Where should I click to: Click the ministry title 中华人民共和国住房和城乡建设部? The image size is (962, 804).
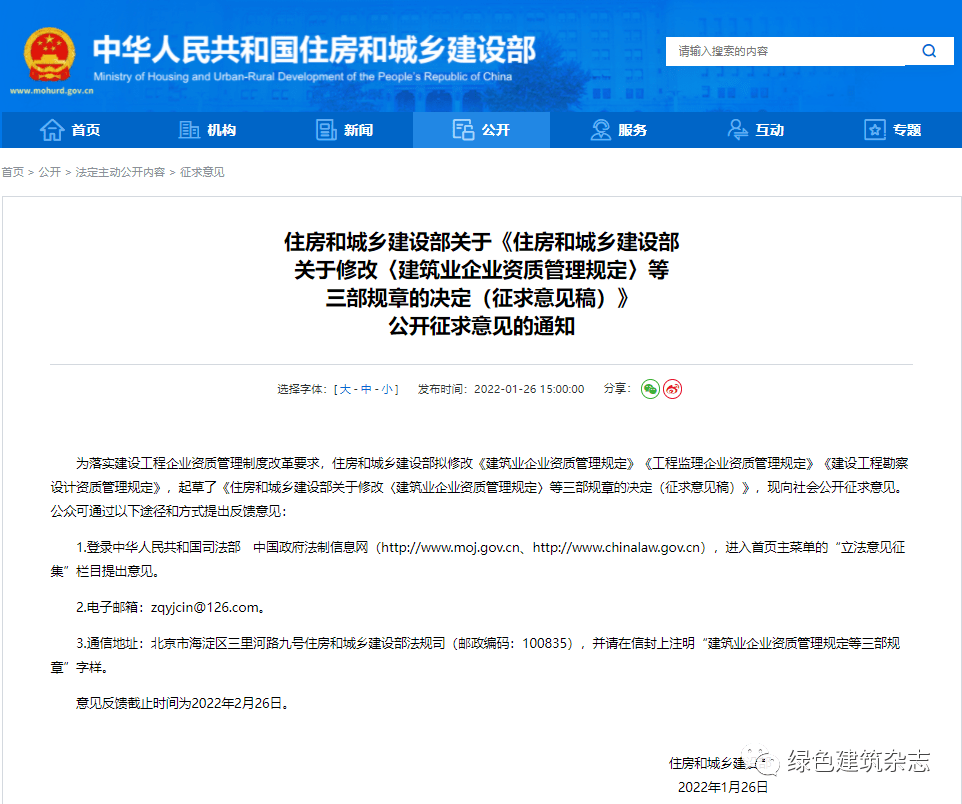click(314, 50)
